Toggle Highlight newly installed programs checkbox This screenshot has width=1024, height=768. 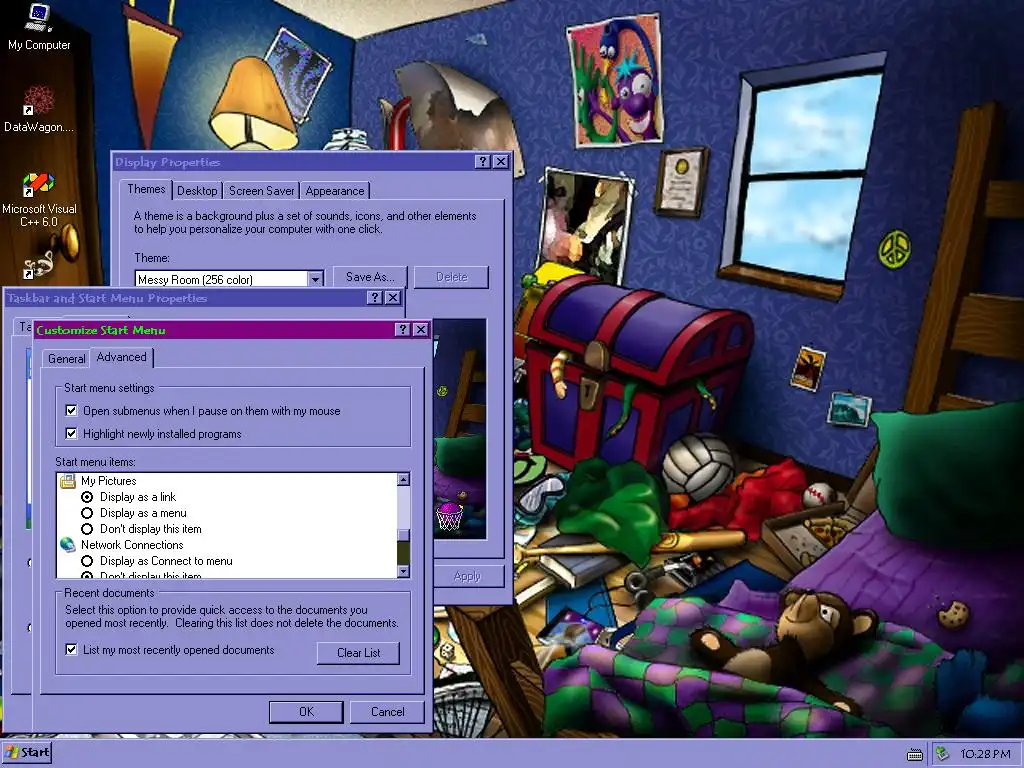click(71, 434)
